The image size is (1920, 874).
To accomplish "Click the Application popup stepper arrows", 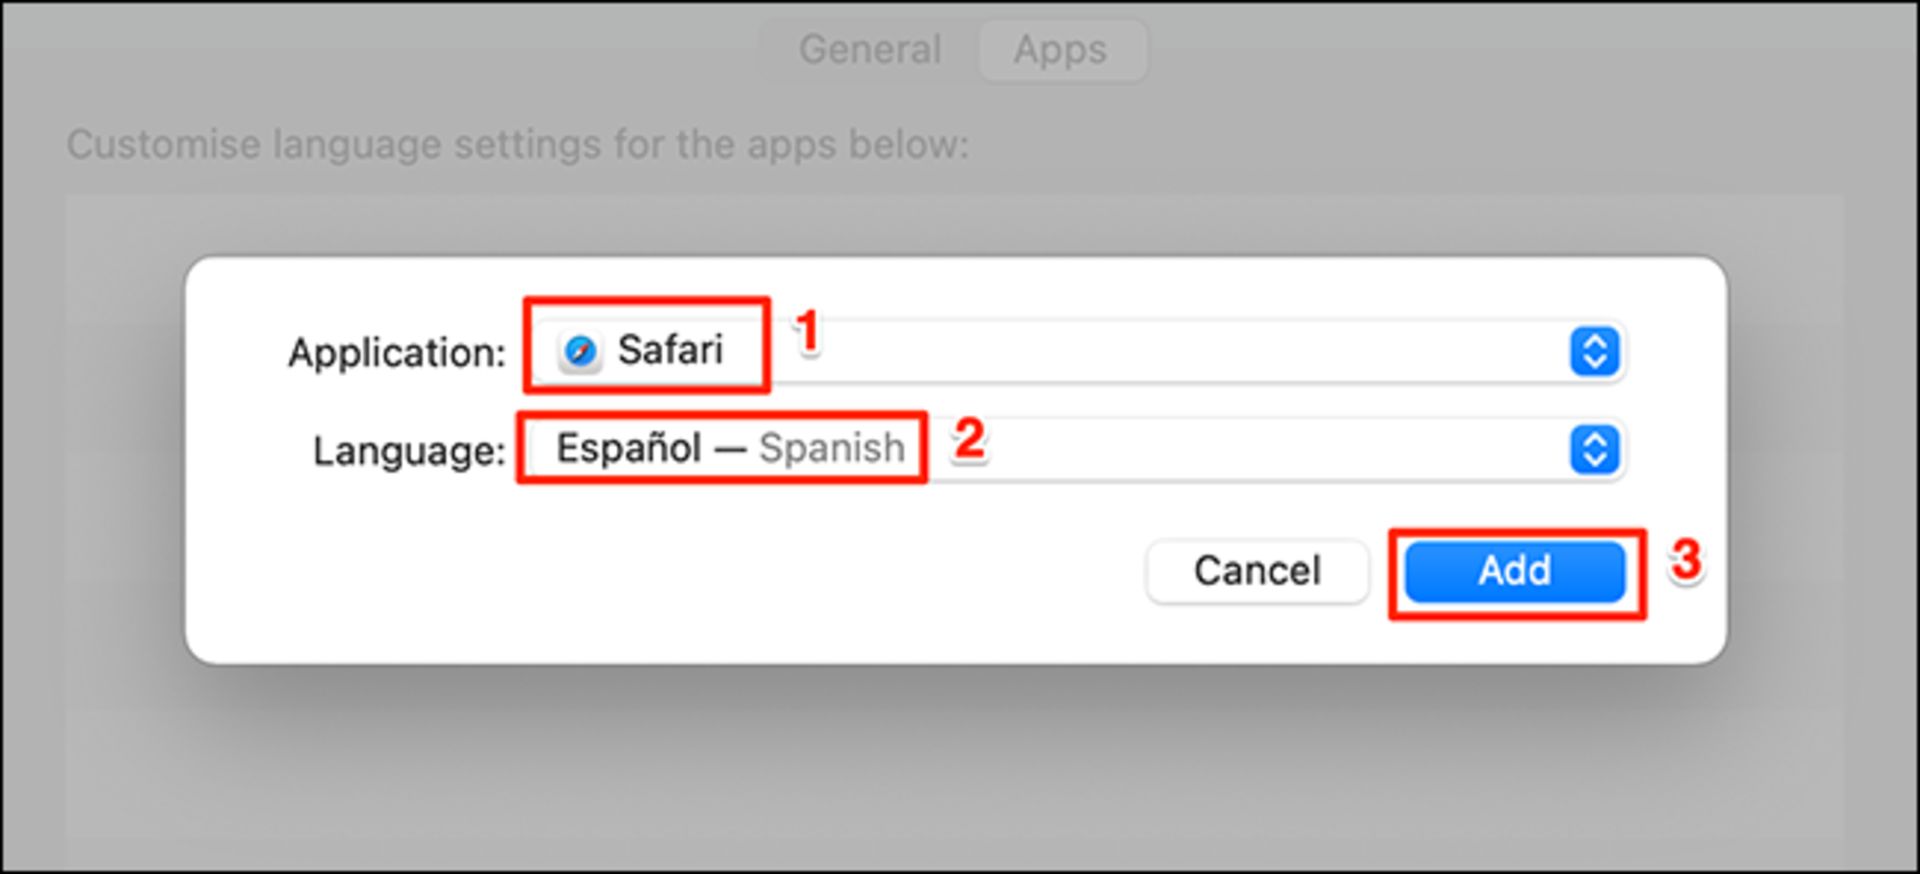I will click(x=1594, y=351).
